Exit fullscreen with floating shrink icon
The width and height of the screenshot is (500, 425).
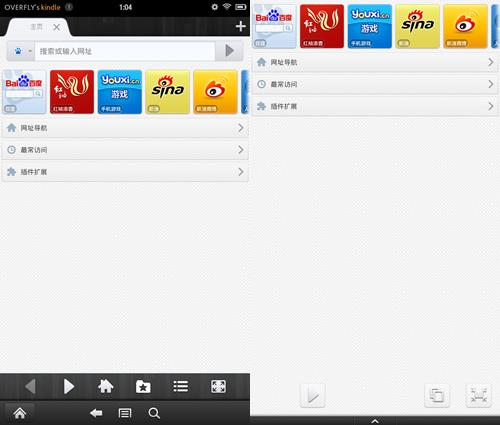point(478,396)
